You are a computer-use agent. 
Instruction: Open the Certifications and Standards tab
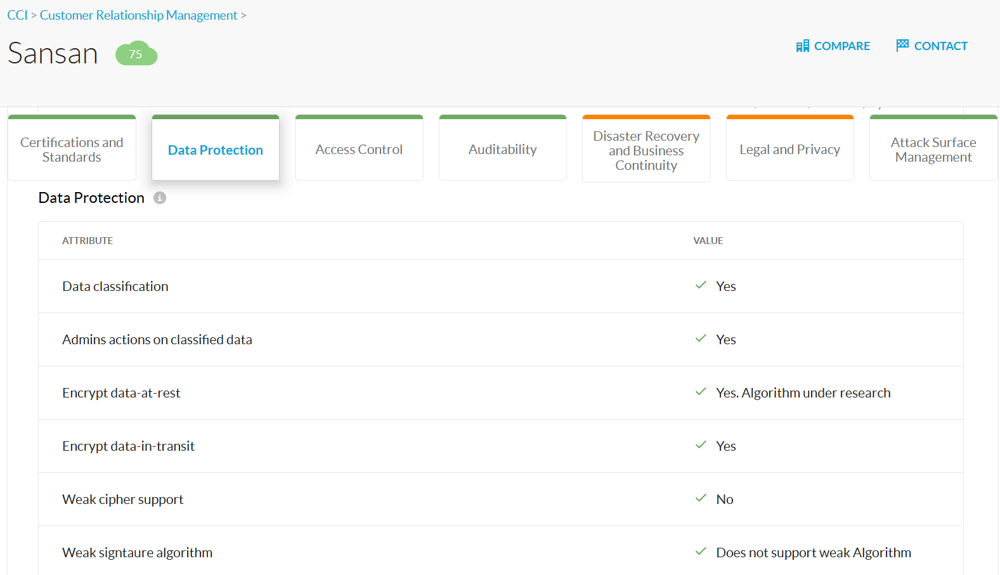(x=71, y=149)
